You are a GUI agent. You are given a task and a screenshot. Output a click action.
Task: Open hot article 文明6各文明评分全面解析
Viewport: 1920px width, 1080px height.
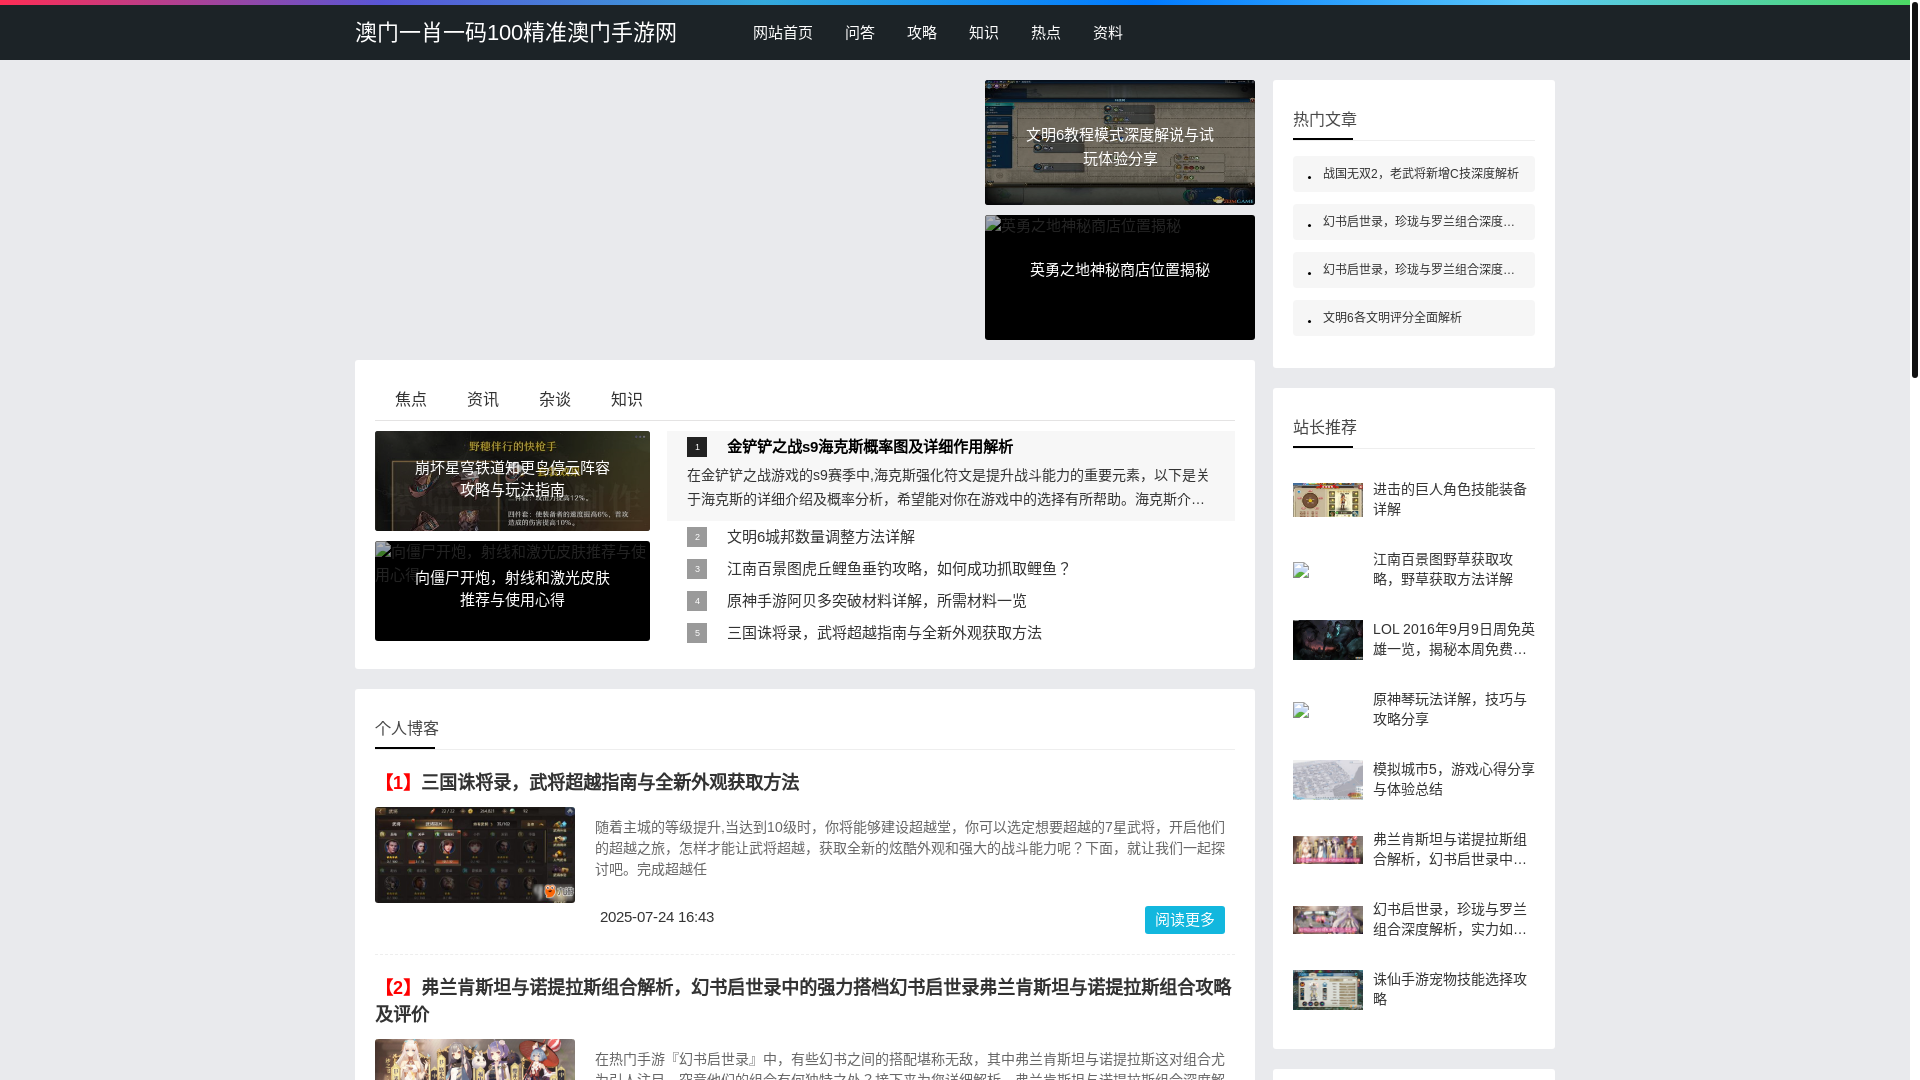pos(1392,318)
